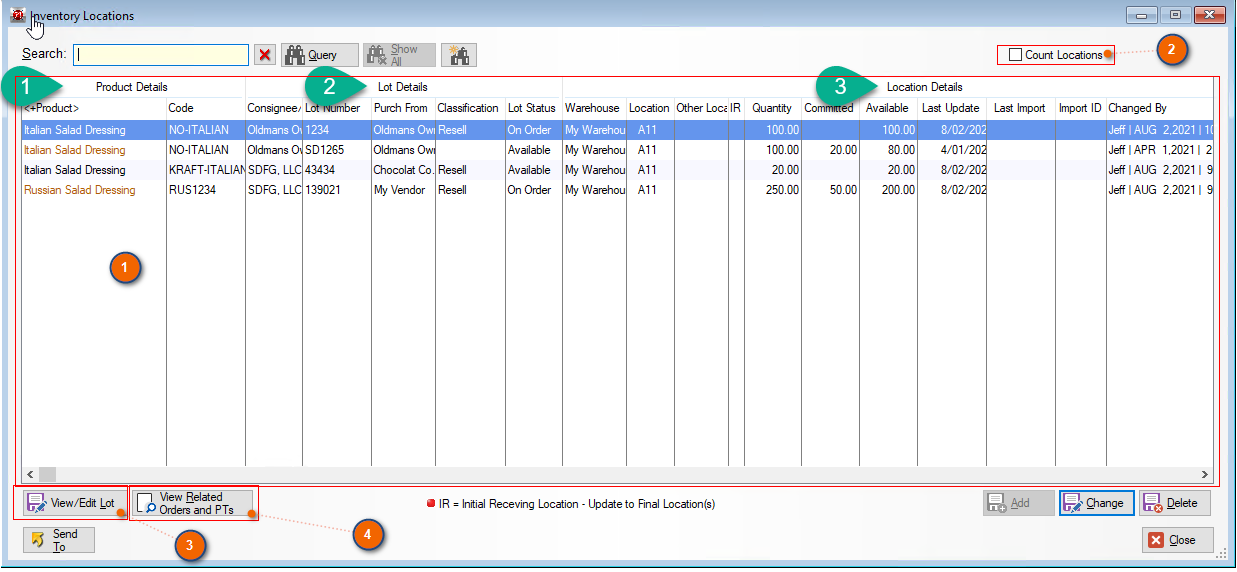Image resolution: width=1237 pixels, height=572 pixels.
Task: Click the red X clear search icon
Action: pos(265,55)
